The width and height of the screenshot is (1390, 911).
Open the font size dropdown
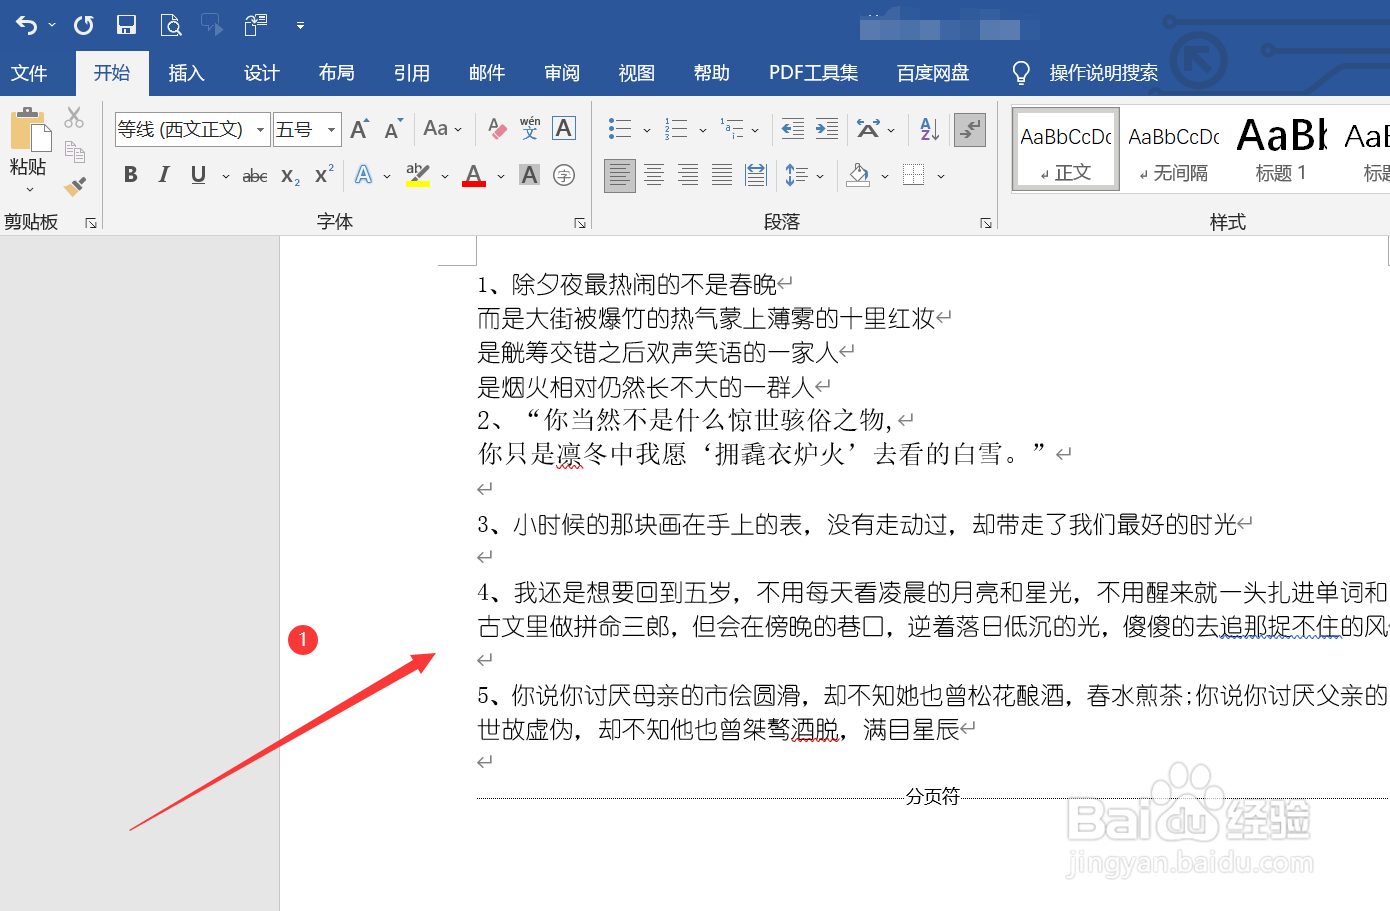point(331,129)
